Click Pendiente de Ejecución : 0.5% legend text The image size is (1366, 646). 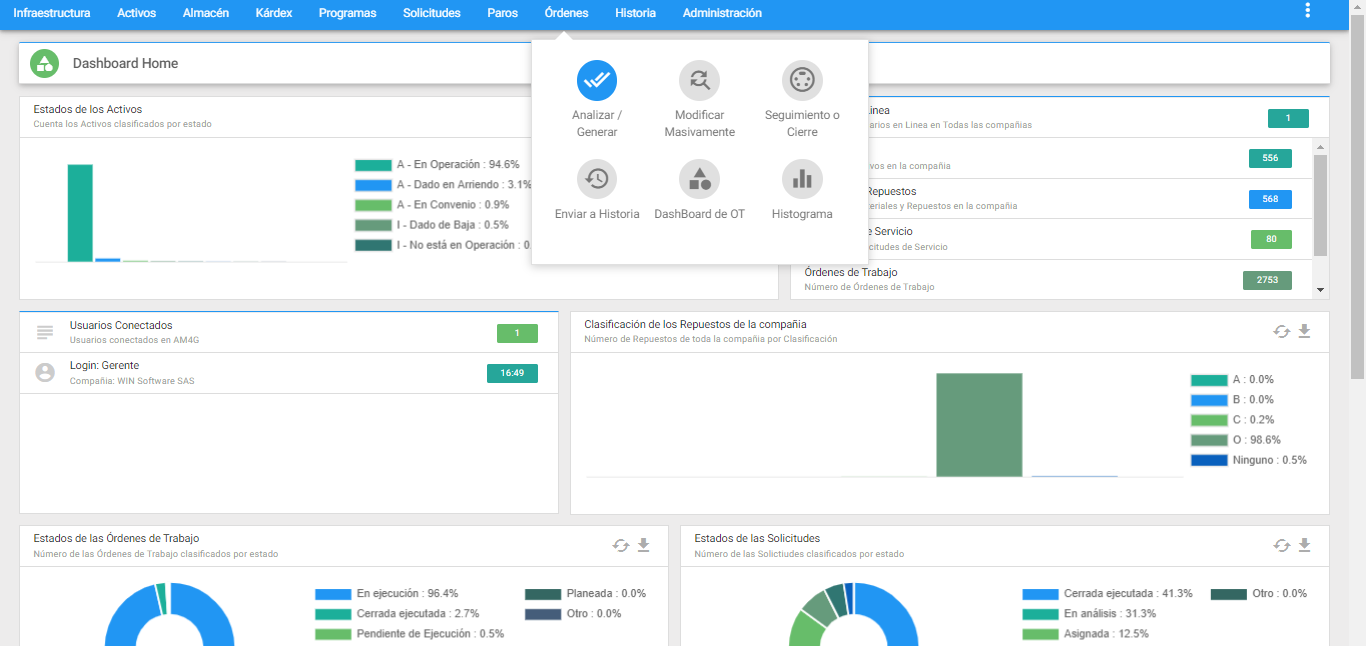point(430,634)
